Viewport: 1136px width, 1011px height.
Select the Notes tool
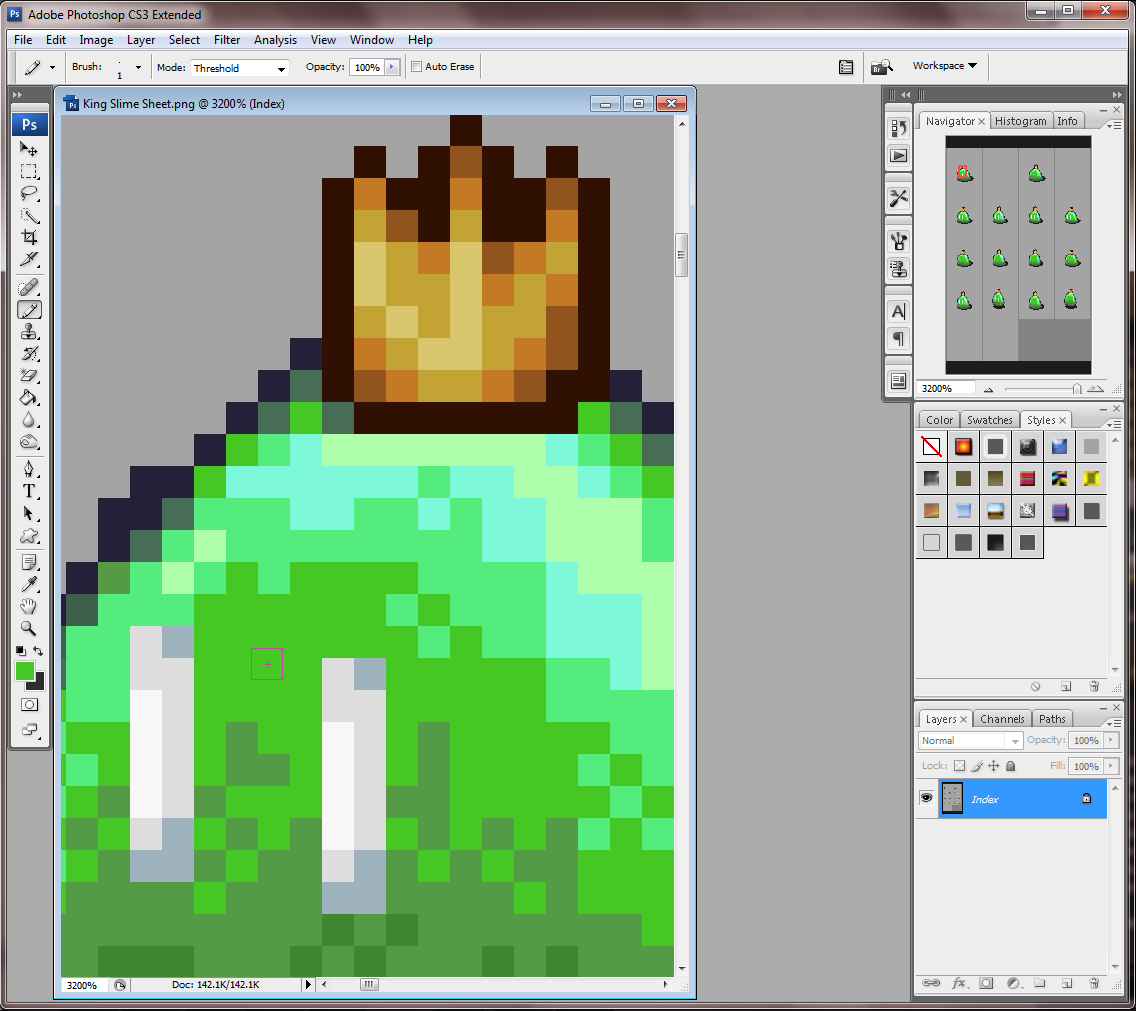[x=29, y=562]
